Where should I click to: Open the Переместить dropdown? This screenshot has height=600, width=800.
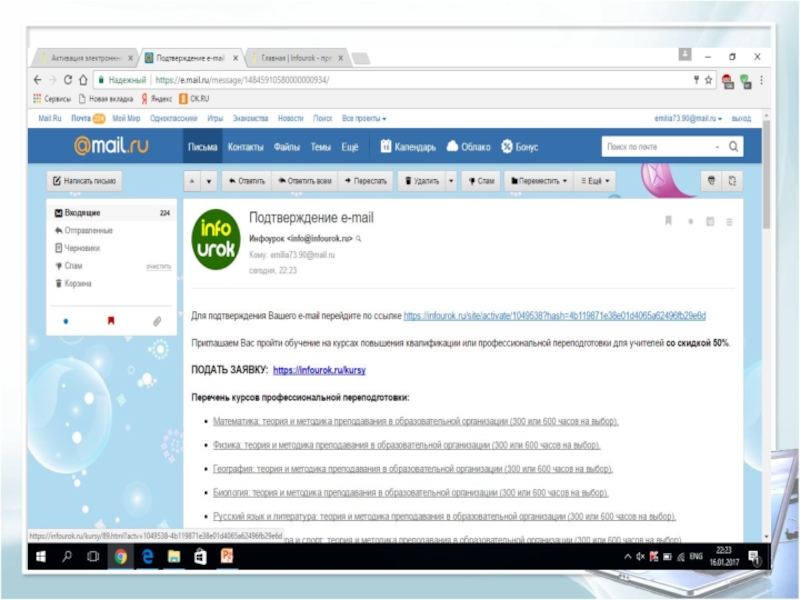[539, 181]
